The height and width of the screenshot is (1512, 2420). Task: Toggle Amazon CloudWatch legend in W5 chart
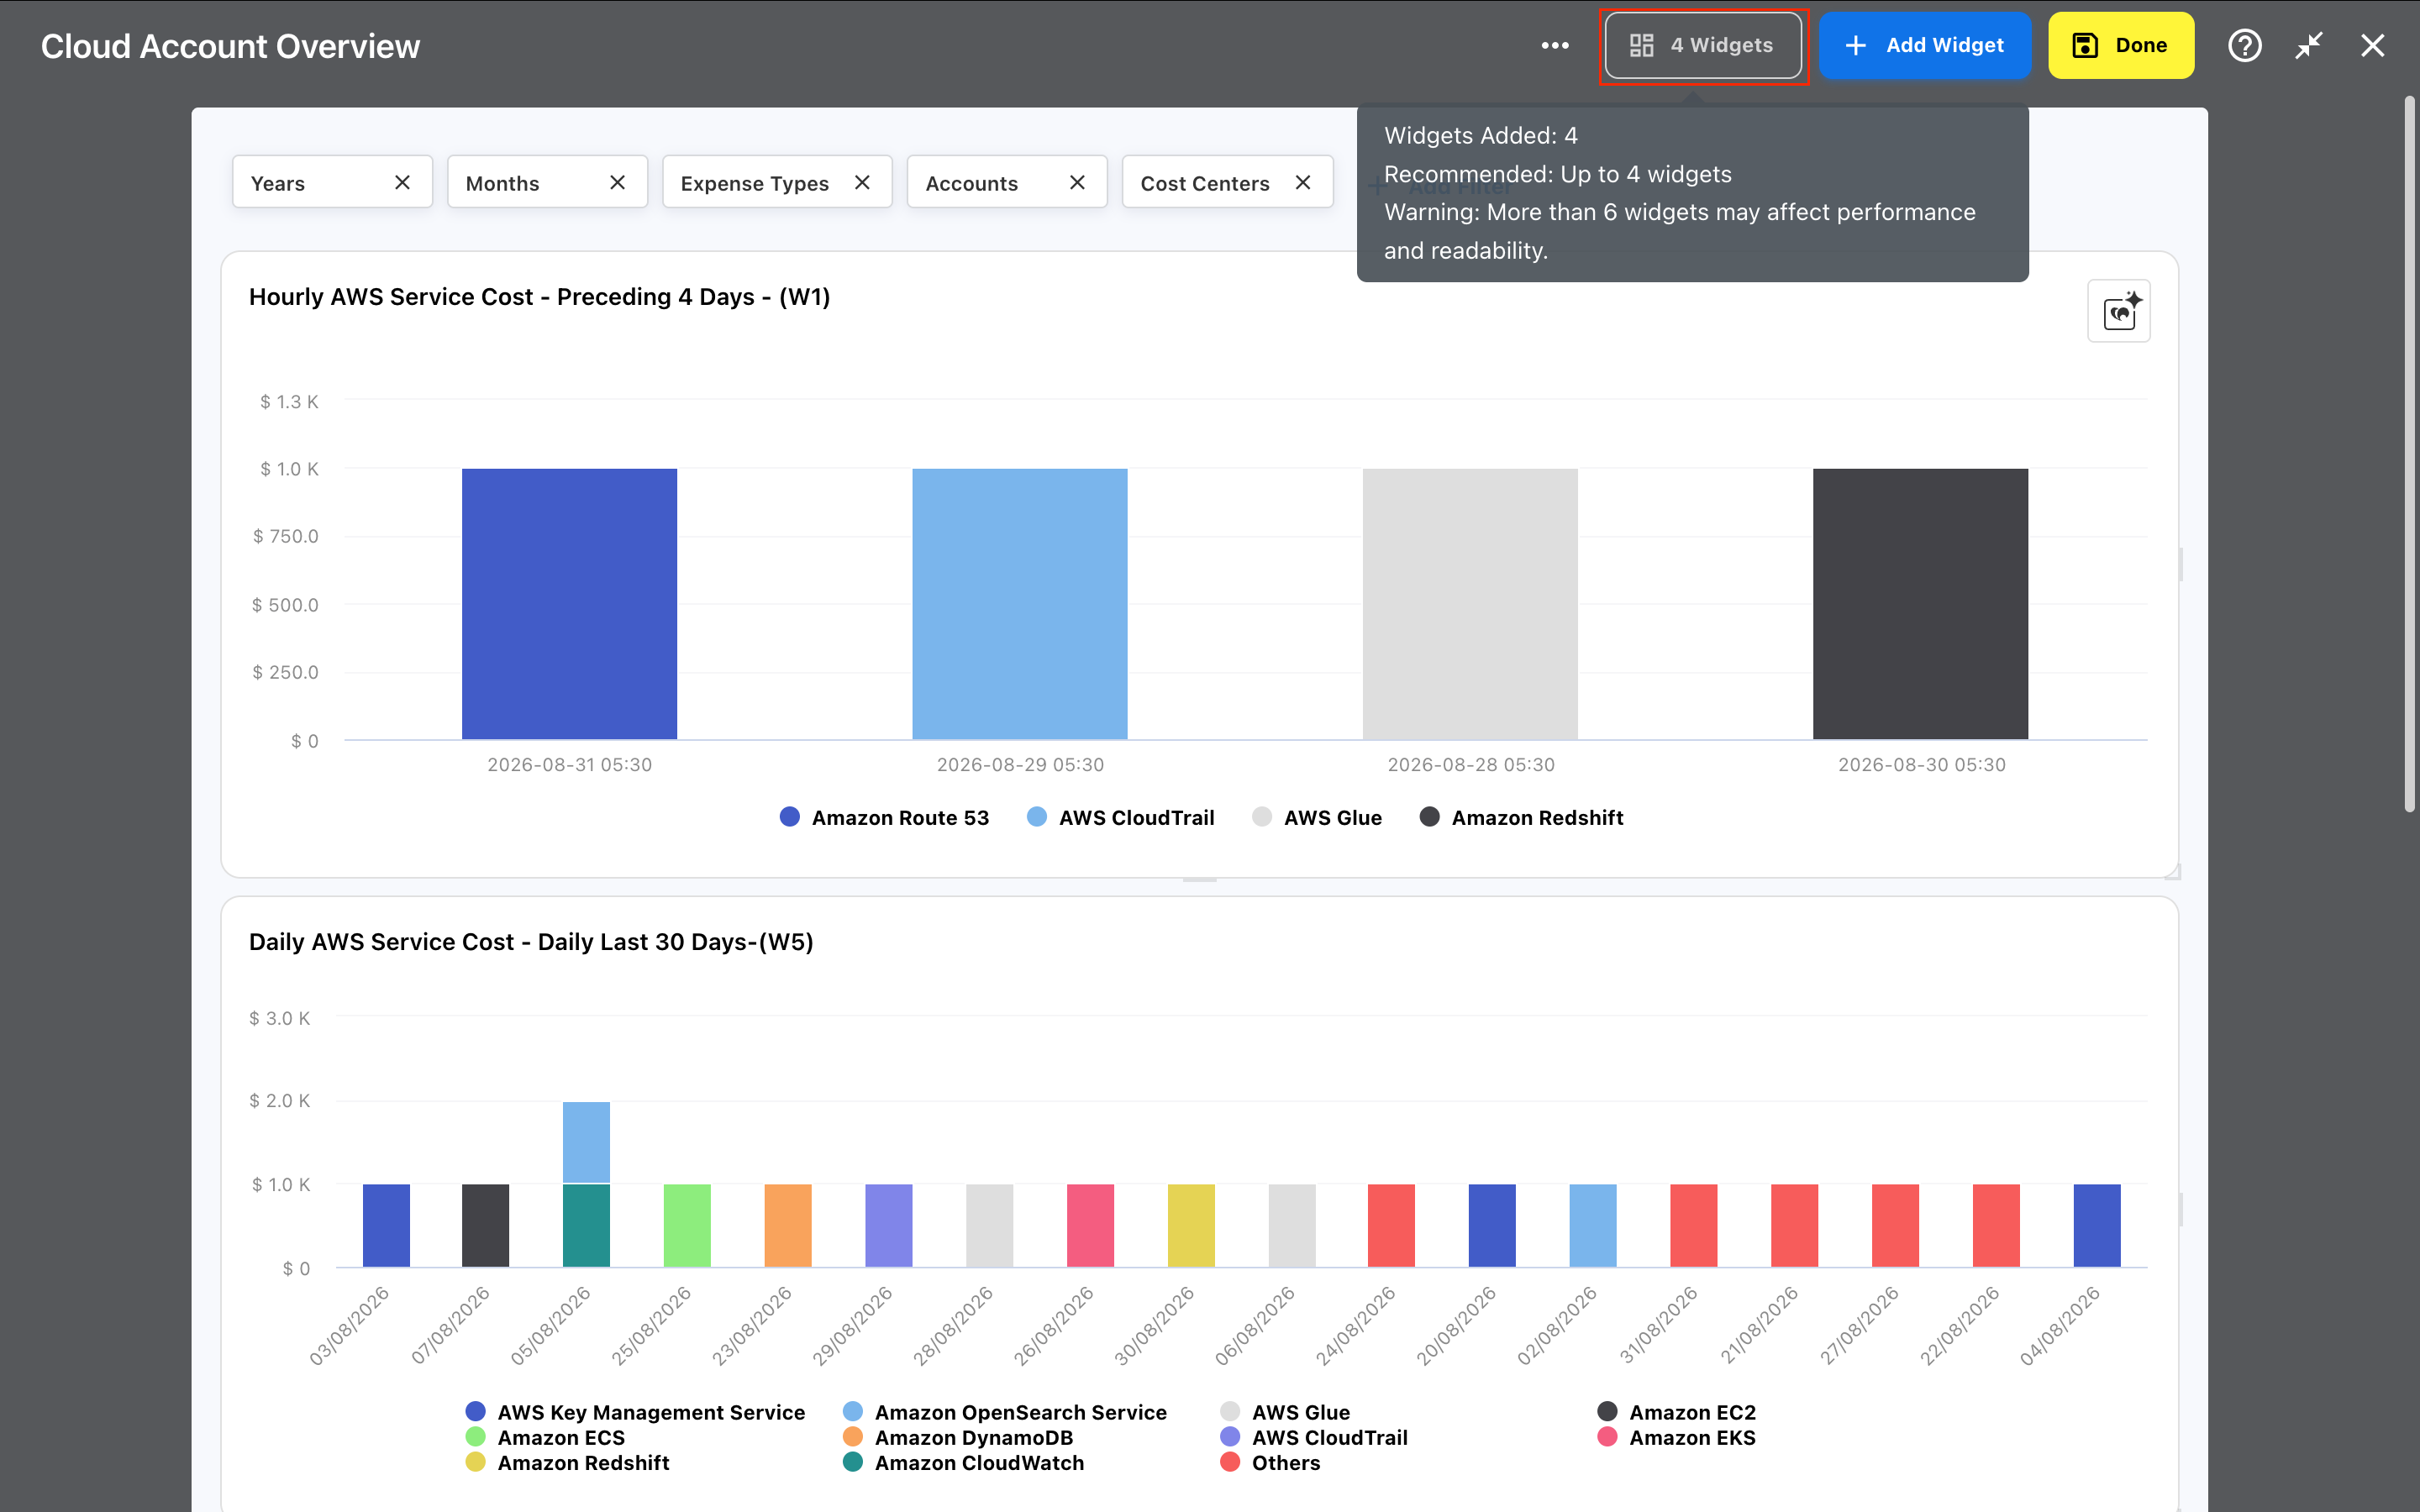click(x=963, y=1462)
